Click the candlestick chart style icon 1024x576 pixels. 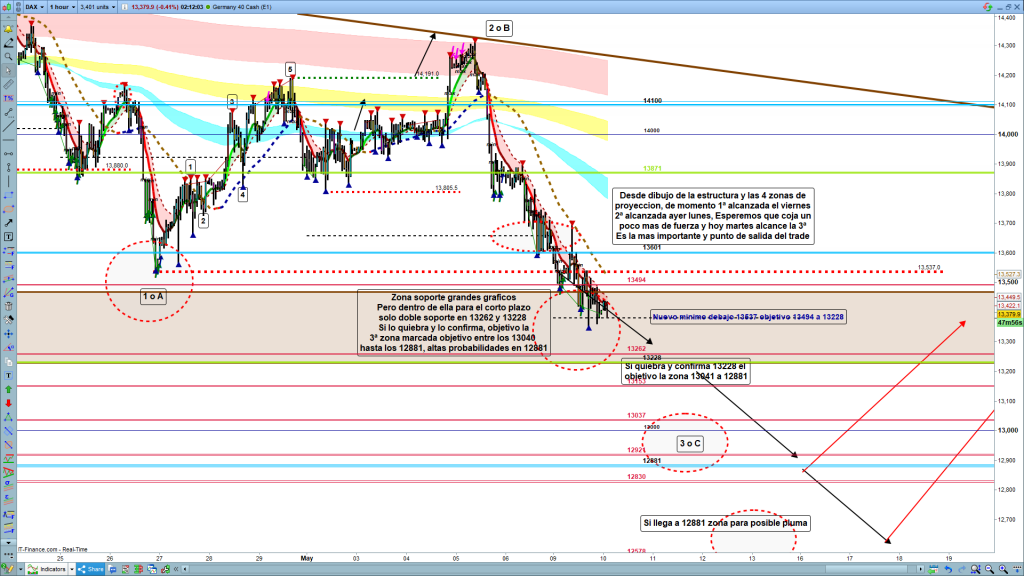tap(9, 7)
